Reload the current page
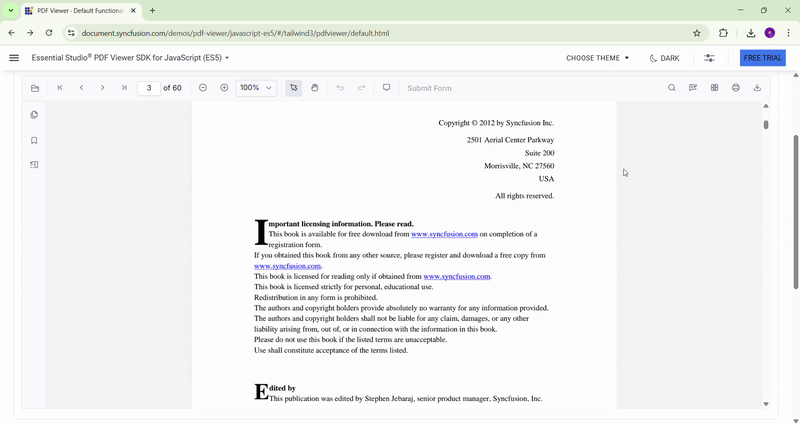Viewport: 800px width, 425px height. tap(49, 33)
